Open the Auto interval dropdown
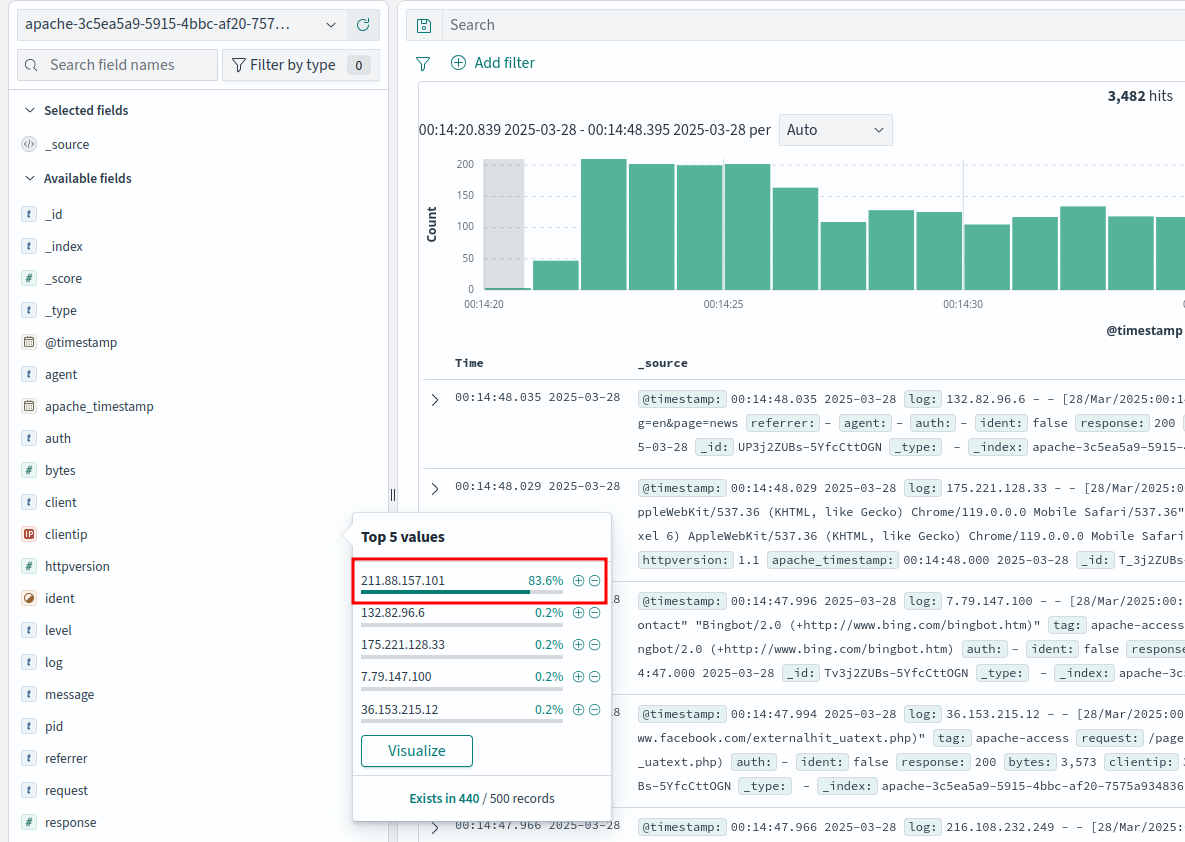This screenshot has width=1185, height=842. (835, 130)
